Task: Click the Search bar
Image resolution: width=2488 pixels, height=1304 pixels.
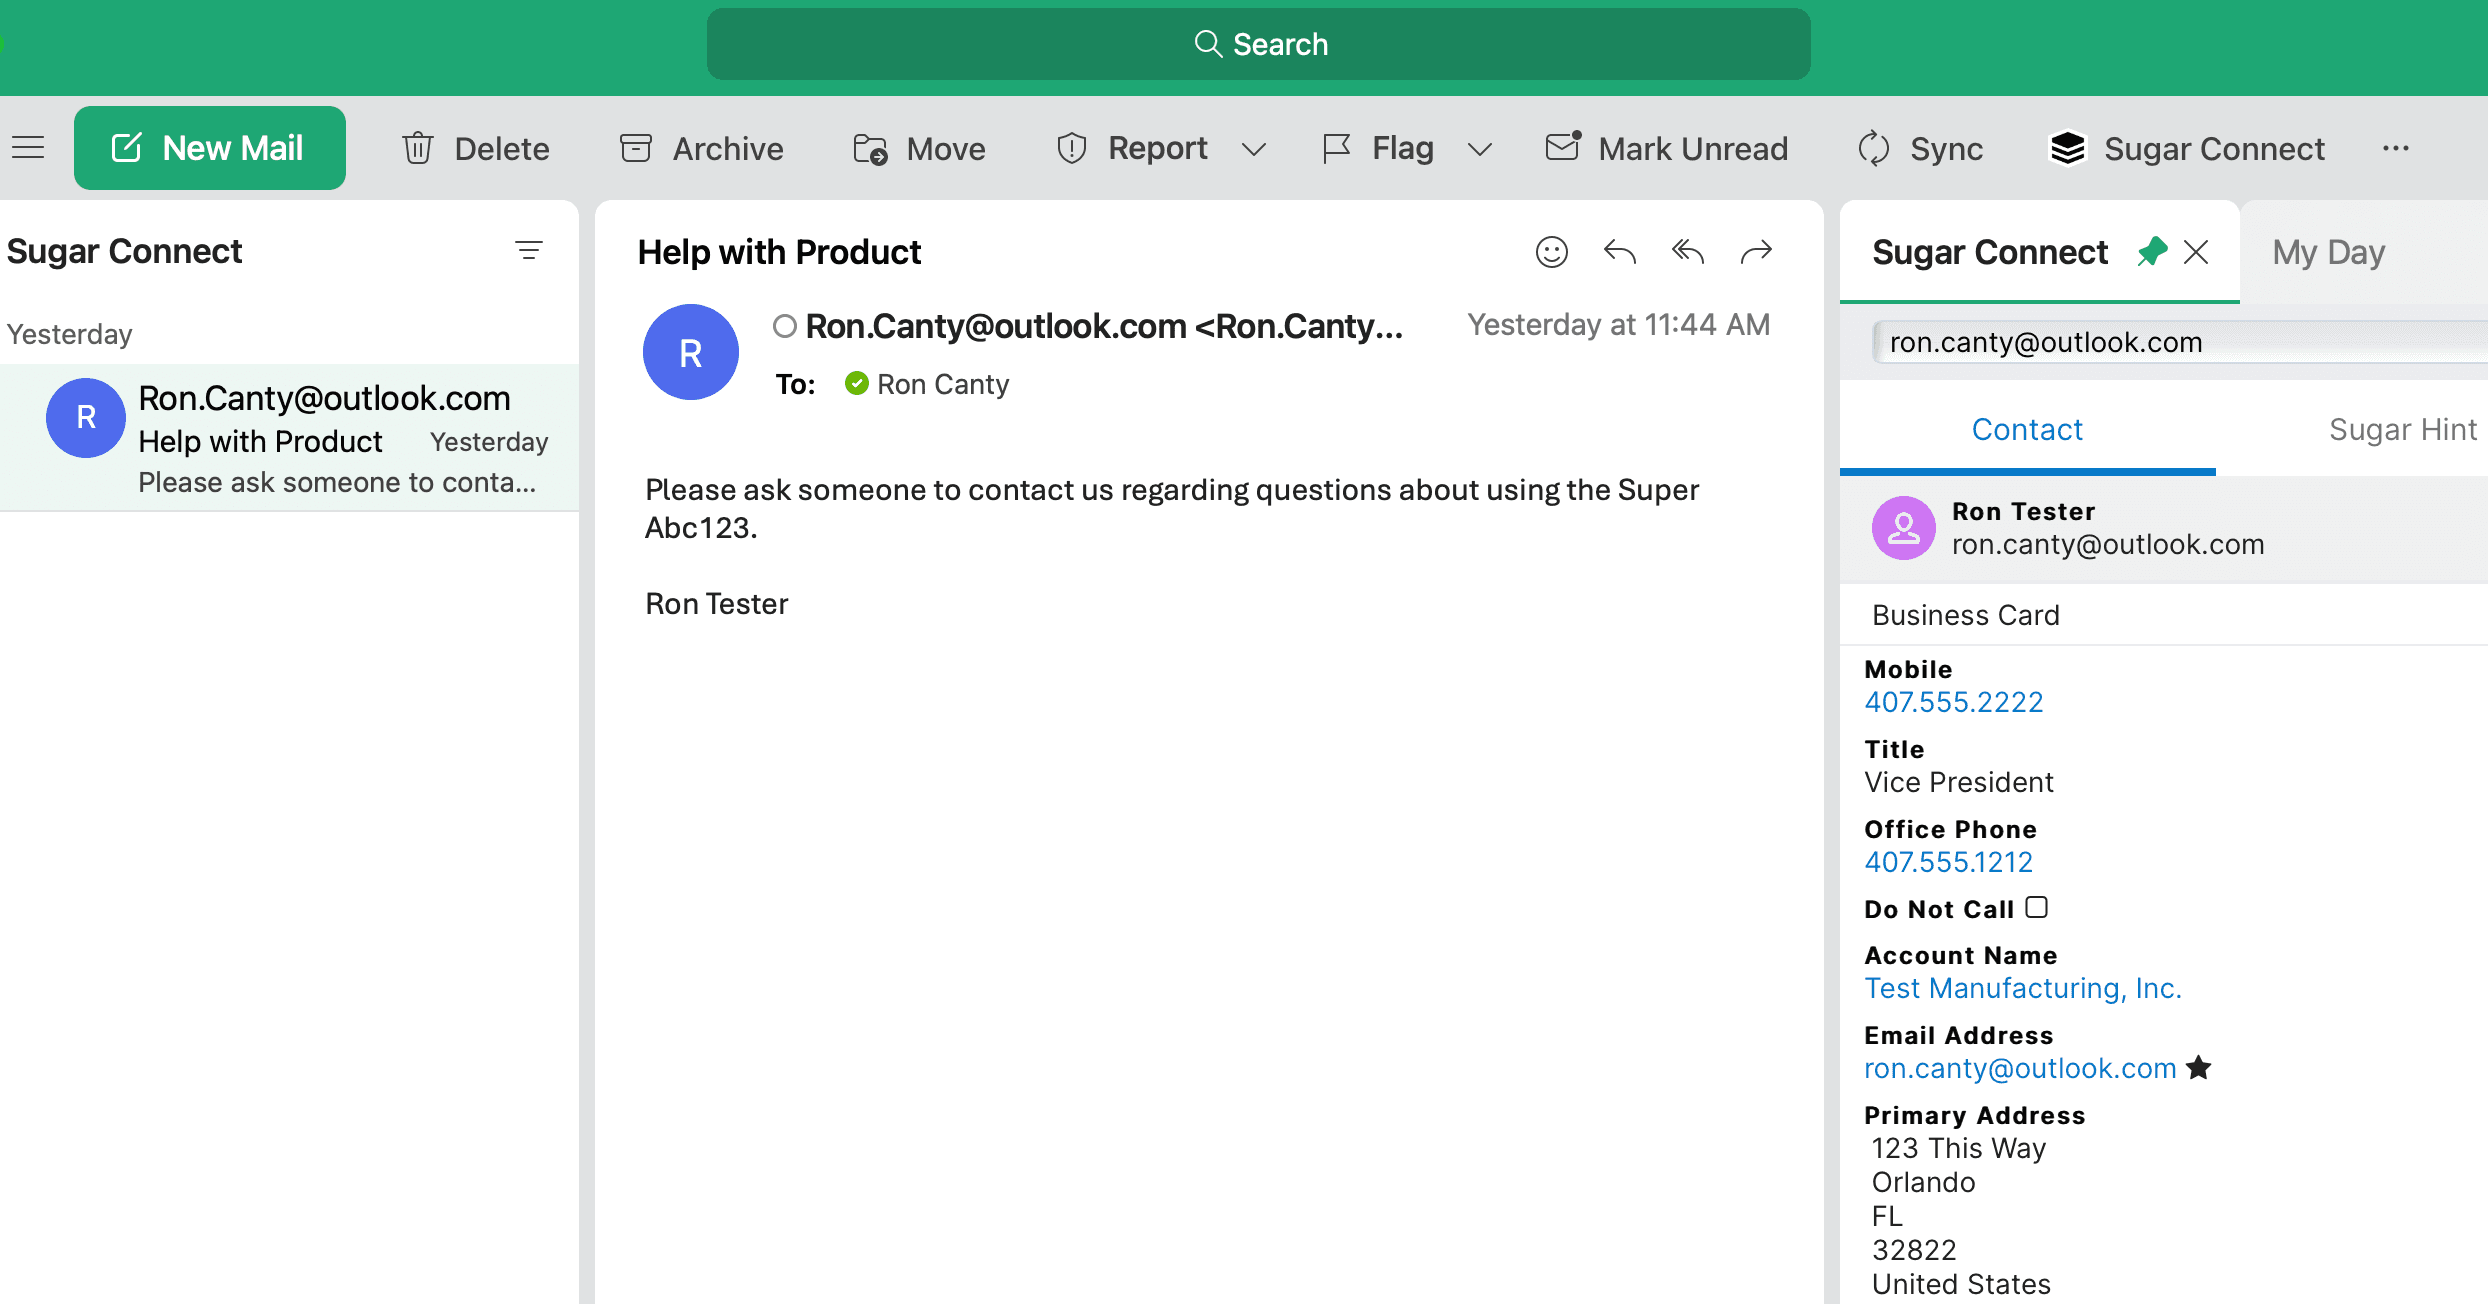Action: coord(1259,43)
